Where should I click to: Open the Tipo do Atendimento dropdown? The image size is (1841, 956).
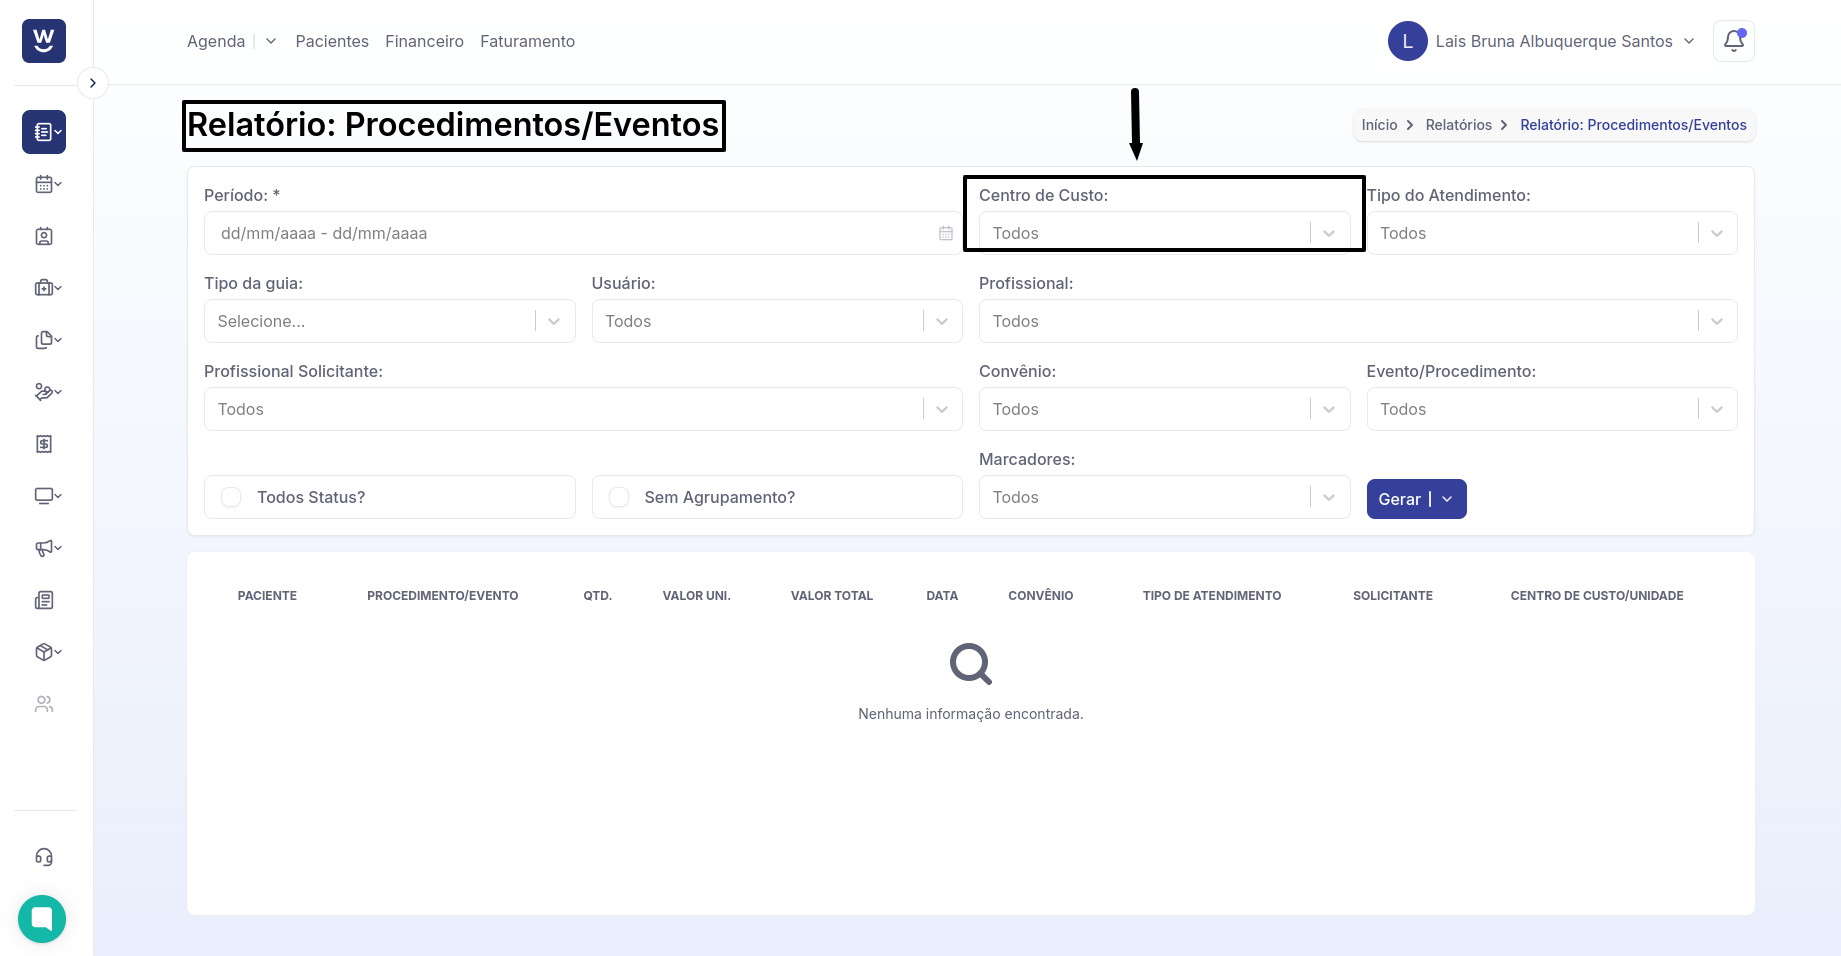(1551, 233)
